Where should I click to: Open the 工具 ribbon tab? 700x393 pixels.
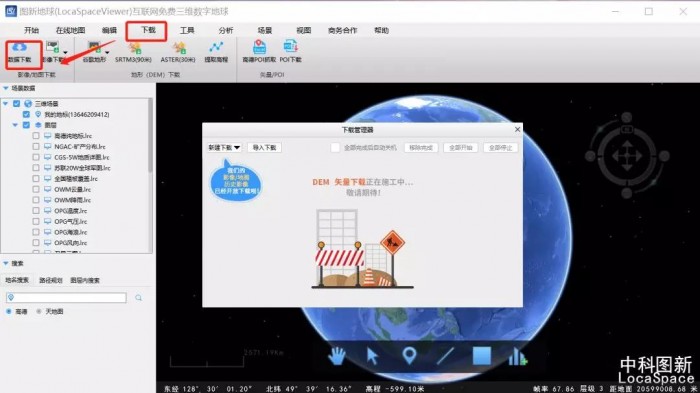pyautogui.click(x=187, y=30)
